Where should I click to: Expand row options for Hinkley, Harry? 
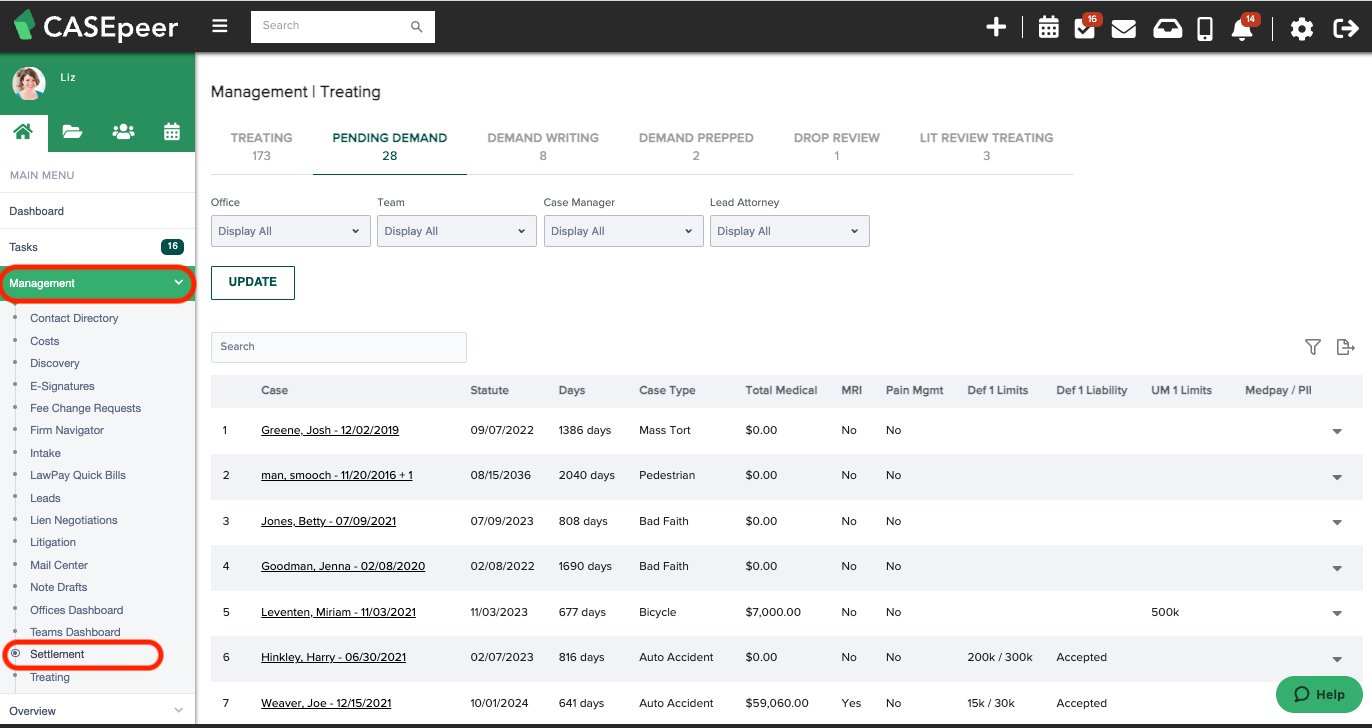(x=1337, y=659)
